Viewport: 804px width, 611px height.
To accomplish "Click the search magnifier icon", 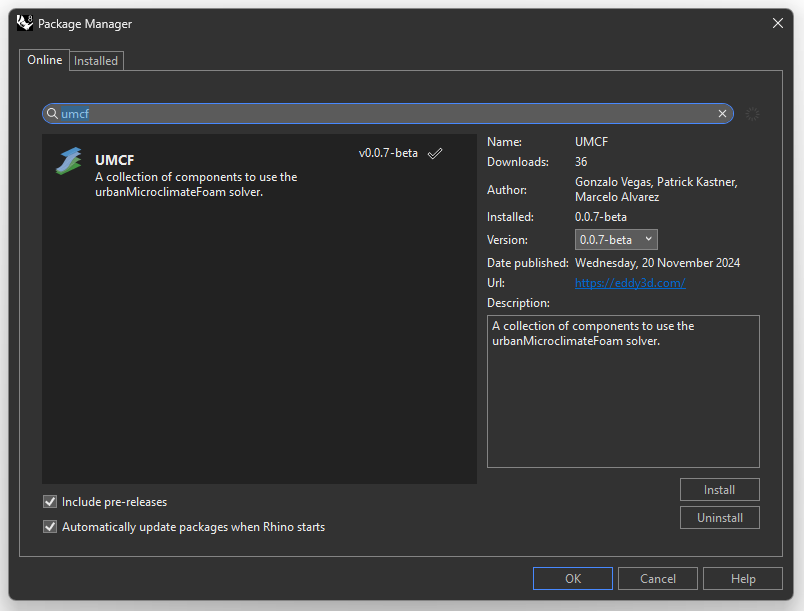I will click(52, 114).
